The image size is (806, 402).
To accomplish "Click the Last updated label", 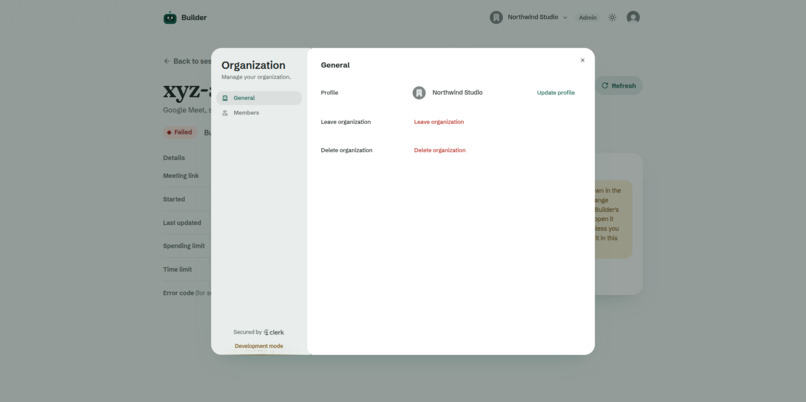I will pos(182,223).
